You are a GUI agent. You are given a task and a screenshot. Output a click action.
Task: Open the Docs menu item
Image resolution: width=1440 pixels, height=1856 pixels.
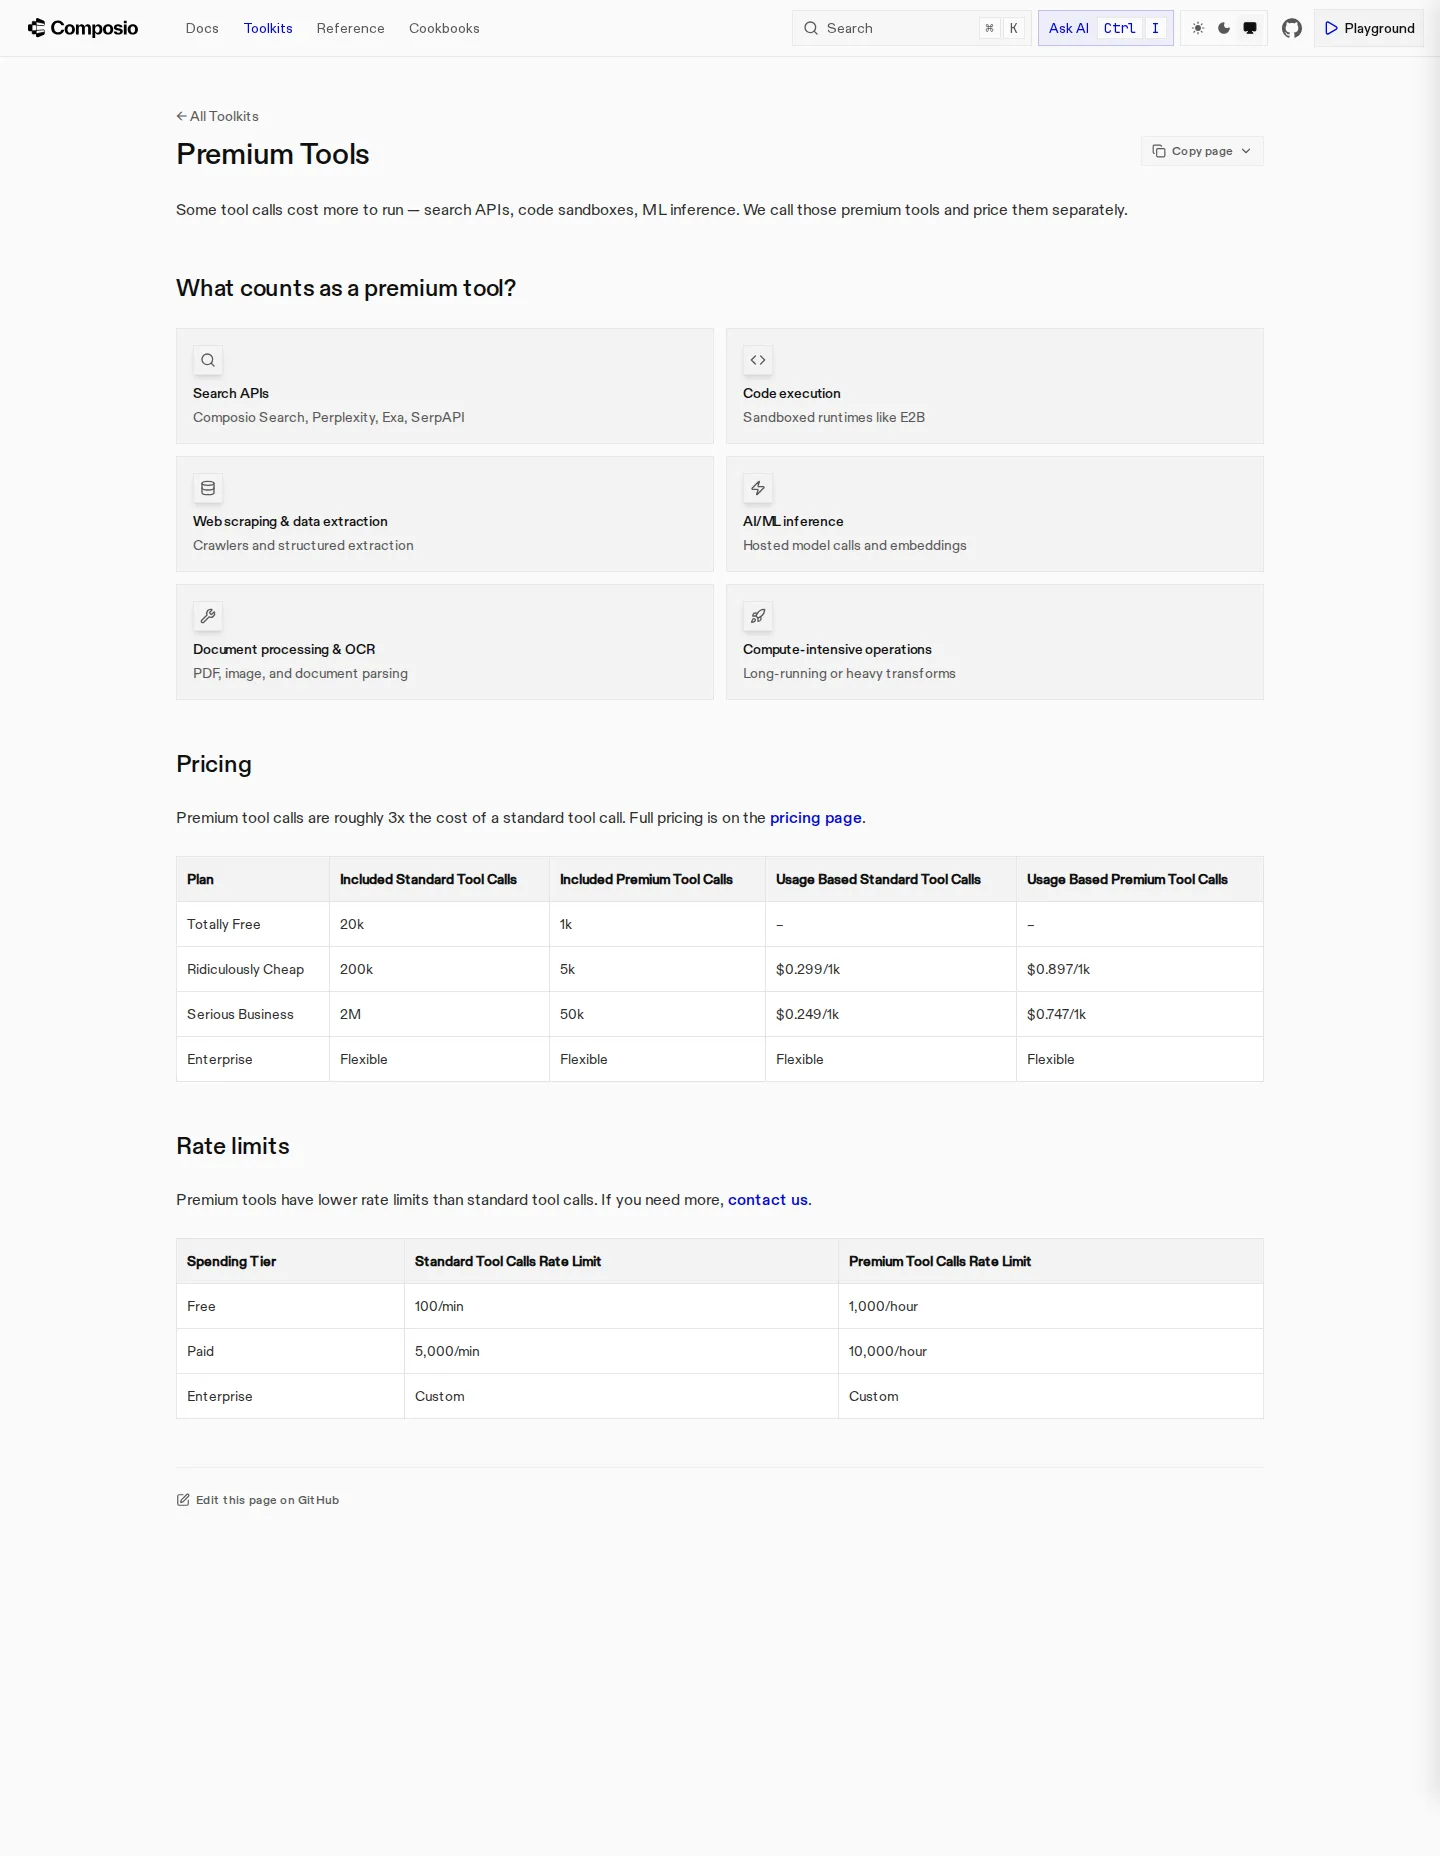[202, 28]
